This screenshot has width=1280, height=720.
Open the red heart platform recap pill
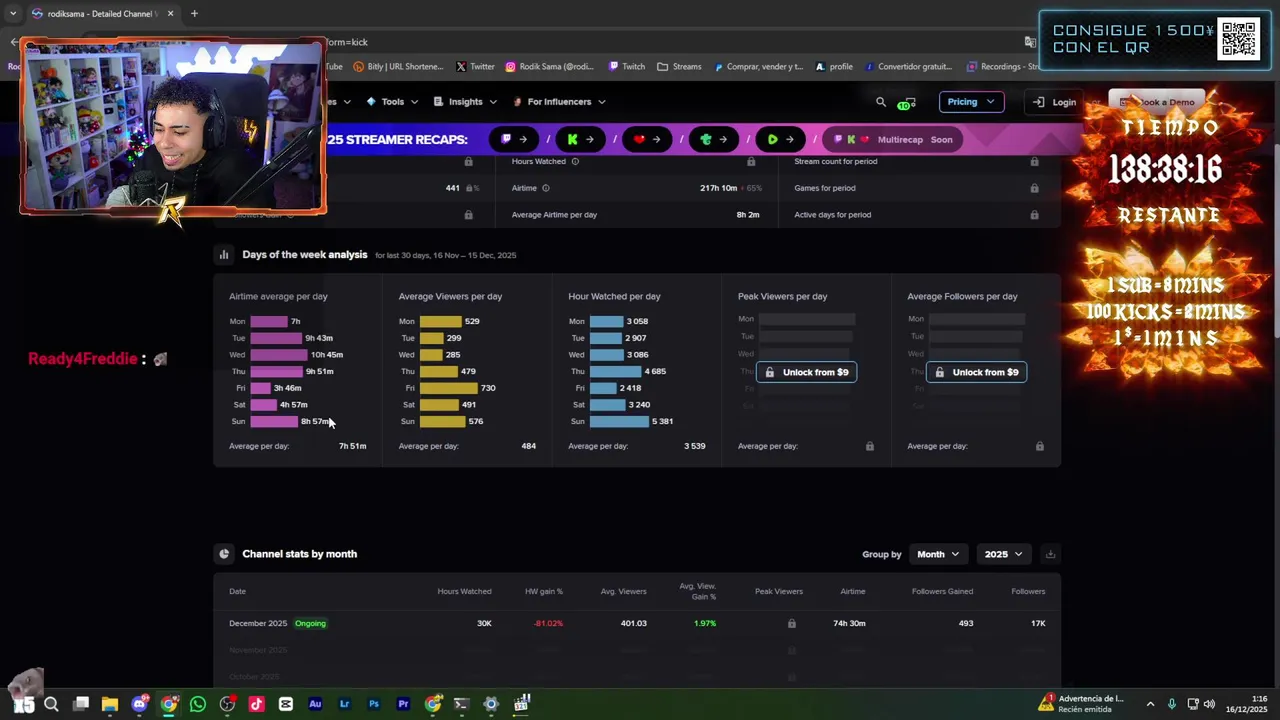coord(647,139)
